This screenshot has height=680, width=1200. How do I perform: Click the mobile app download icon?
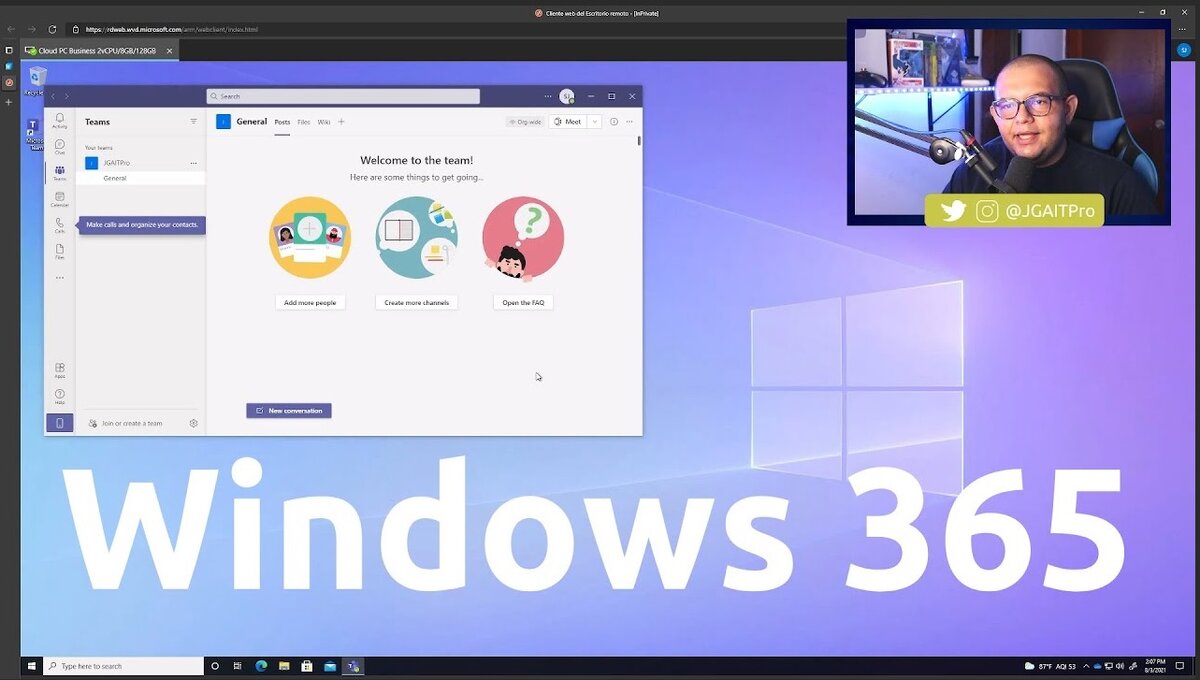pyautogui.click(x=60, y=423)
